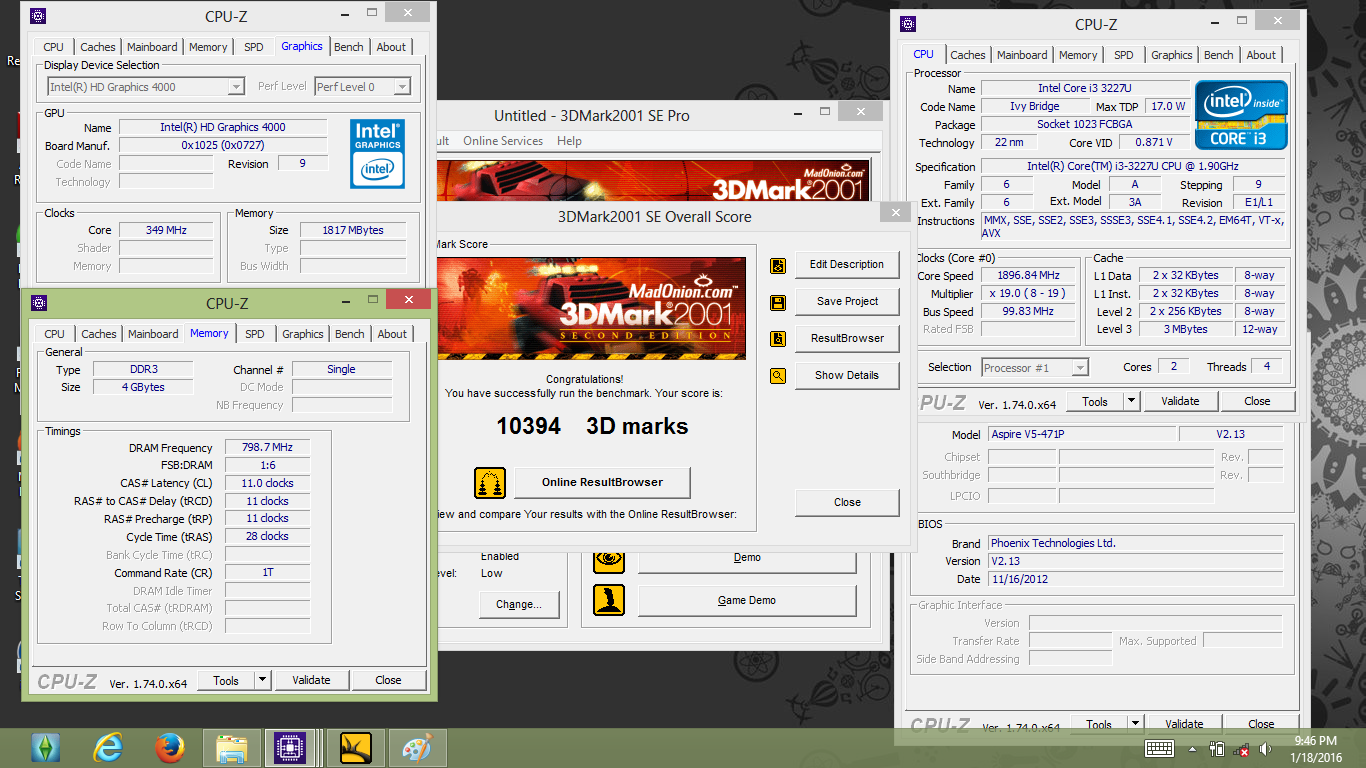1366x768 pixels.
Task: Click Validate in CPU-Z Memory window
Action: coord(311,680)
